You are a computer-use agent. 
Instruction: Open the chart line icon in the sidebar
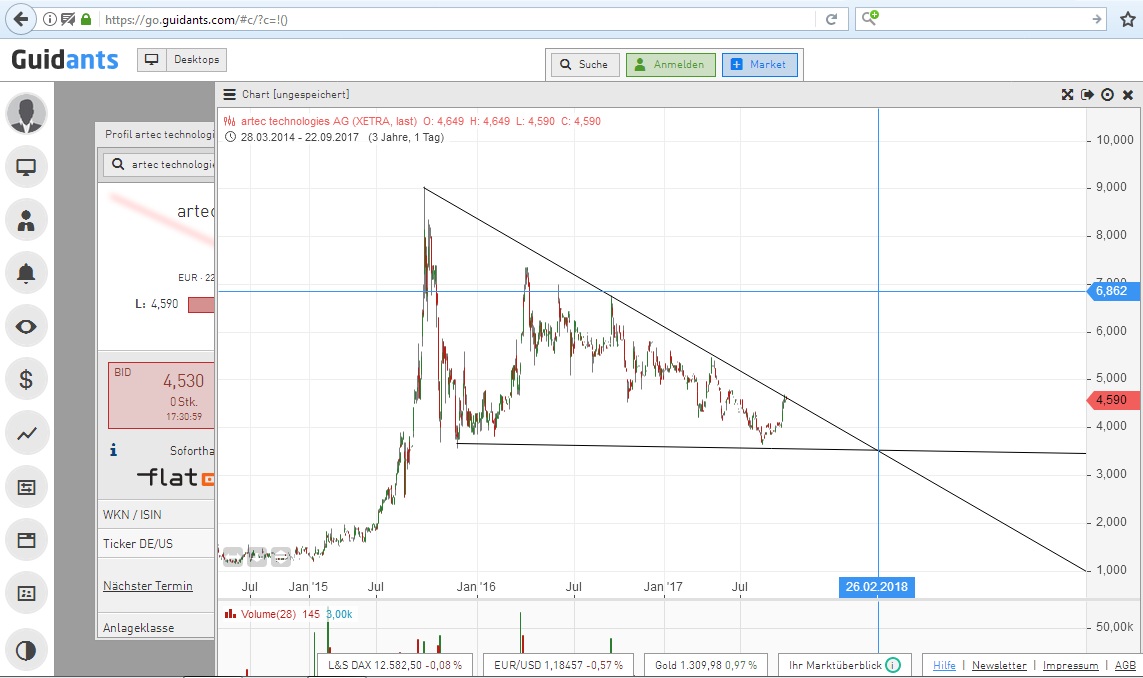pyautogui.click(x=26, y=434)
